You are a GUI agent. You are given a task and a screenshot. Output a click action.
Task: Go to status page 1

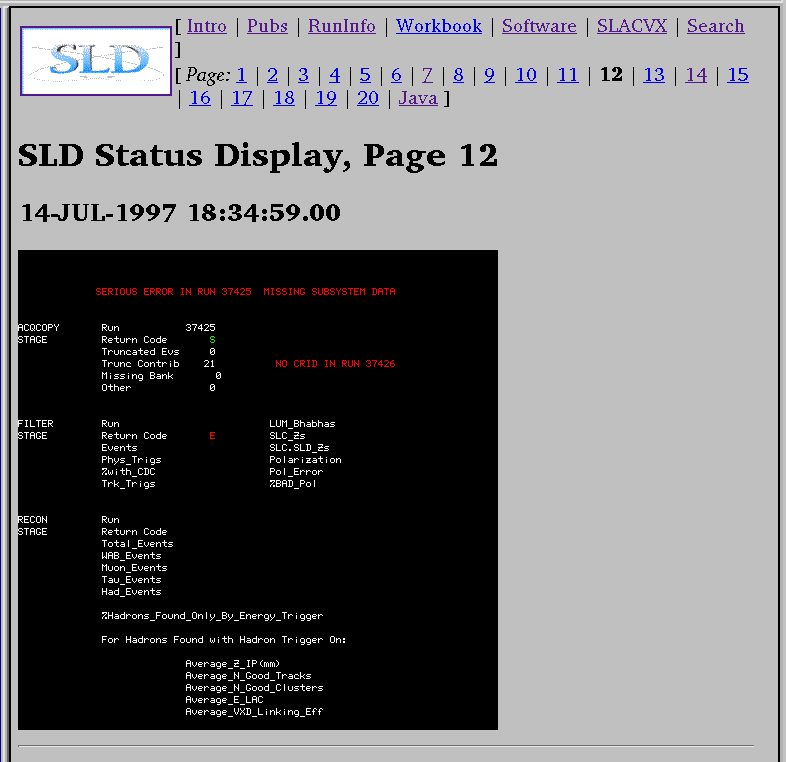tap(241, 75)
